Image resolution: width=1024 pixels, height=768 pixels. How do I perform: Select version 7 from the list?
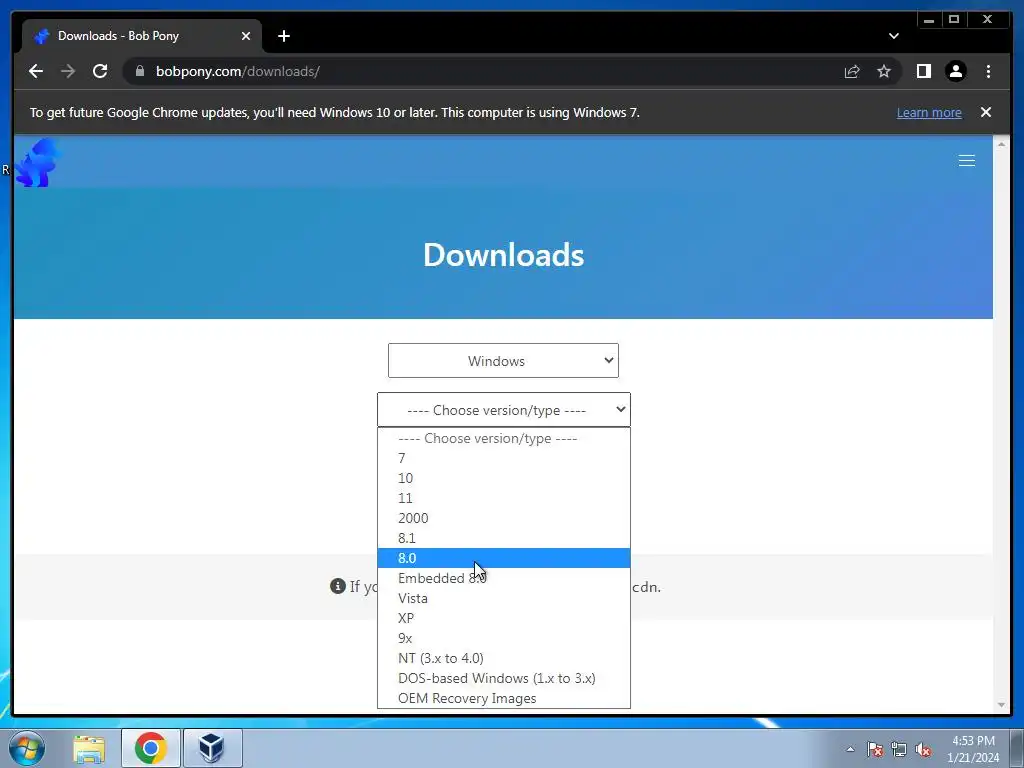[x=504, y=458]
